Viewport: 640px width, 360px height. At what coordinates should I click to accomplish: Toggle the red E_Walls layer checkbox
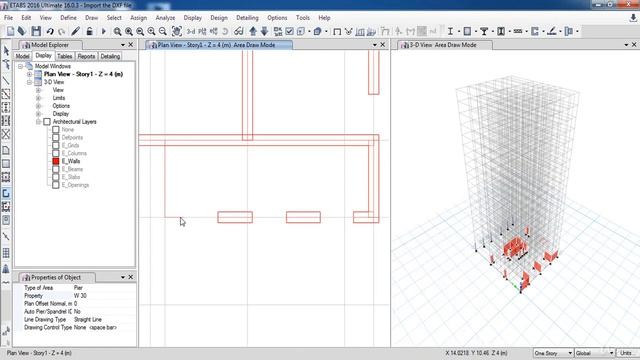[56, 161]
